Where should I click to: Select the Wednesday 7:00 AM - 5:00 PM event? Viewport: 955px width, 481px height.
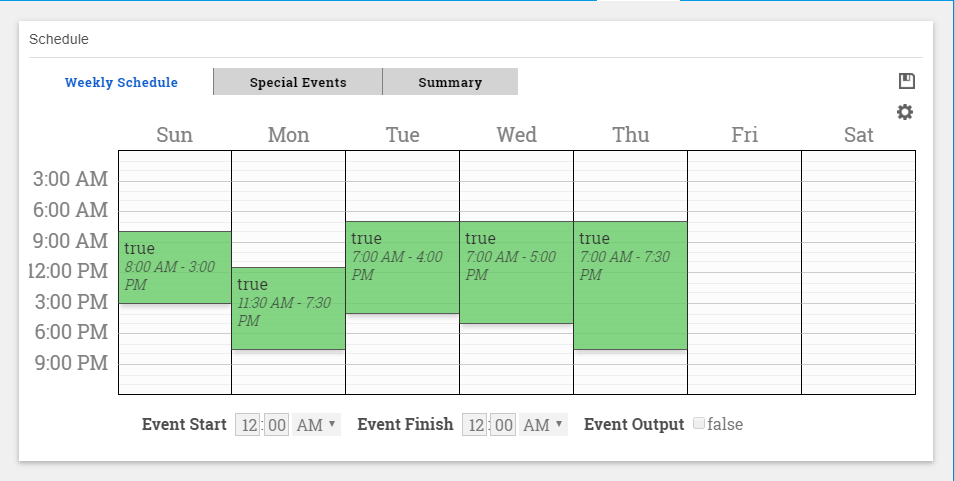(516, 272)
